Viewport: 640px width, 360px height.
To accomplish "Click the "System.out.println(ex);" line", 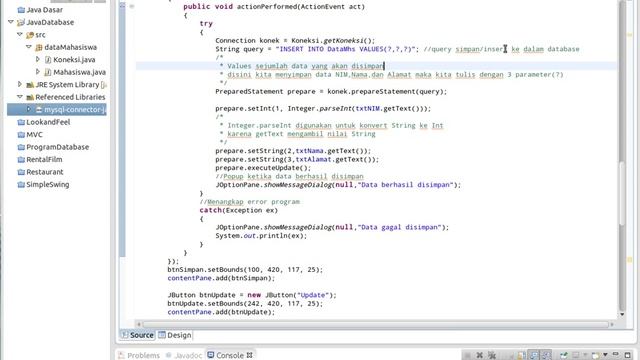I will 261,236.
